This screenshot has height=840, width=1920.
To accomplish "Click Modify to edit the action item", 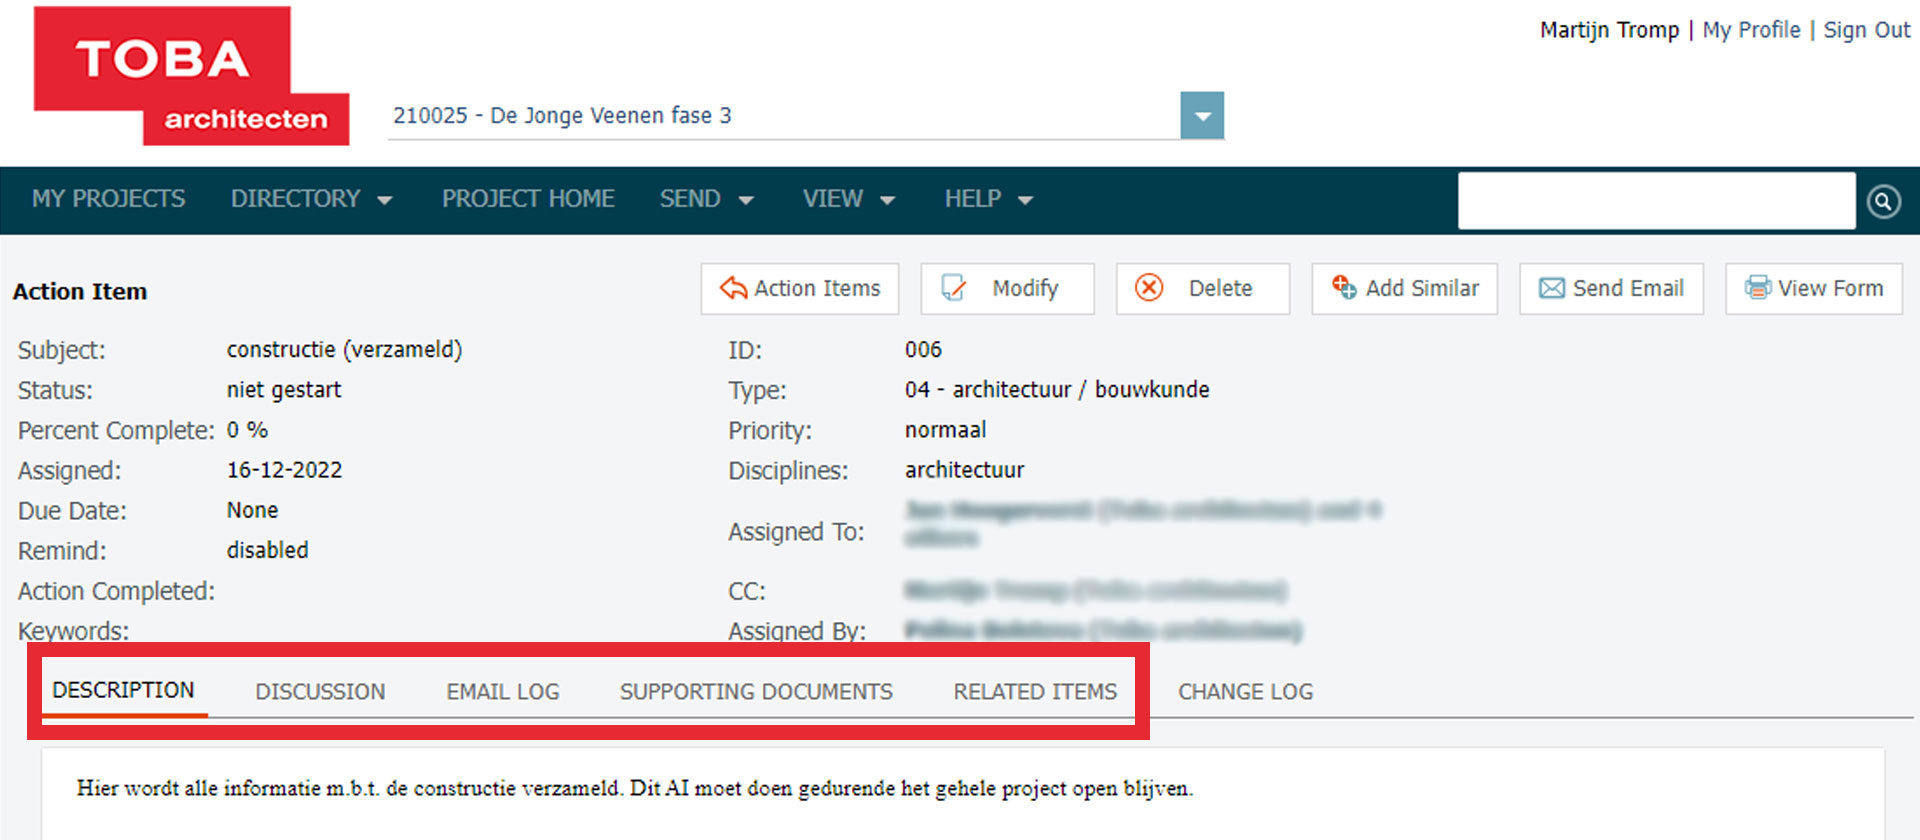I will (x=1006, y=289).
